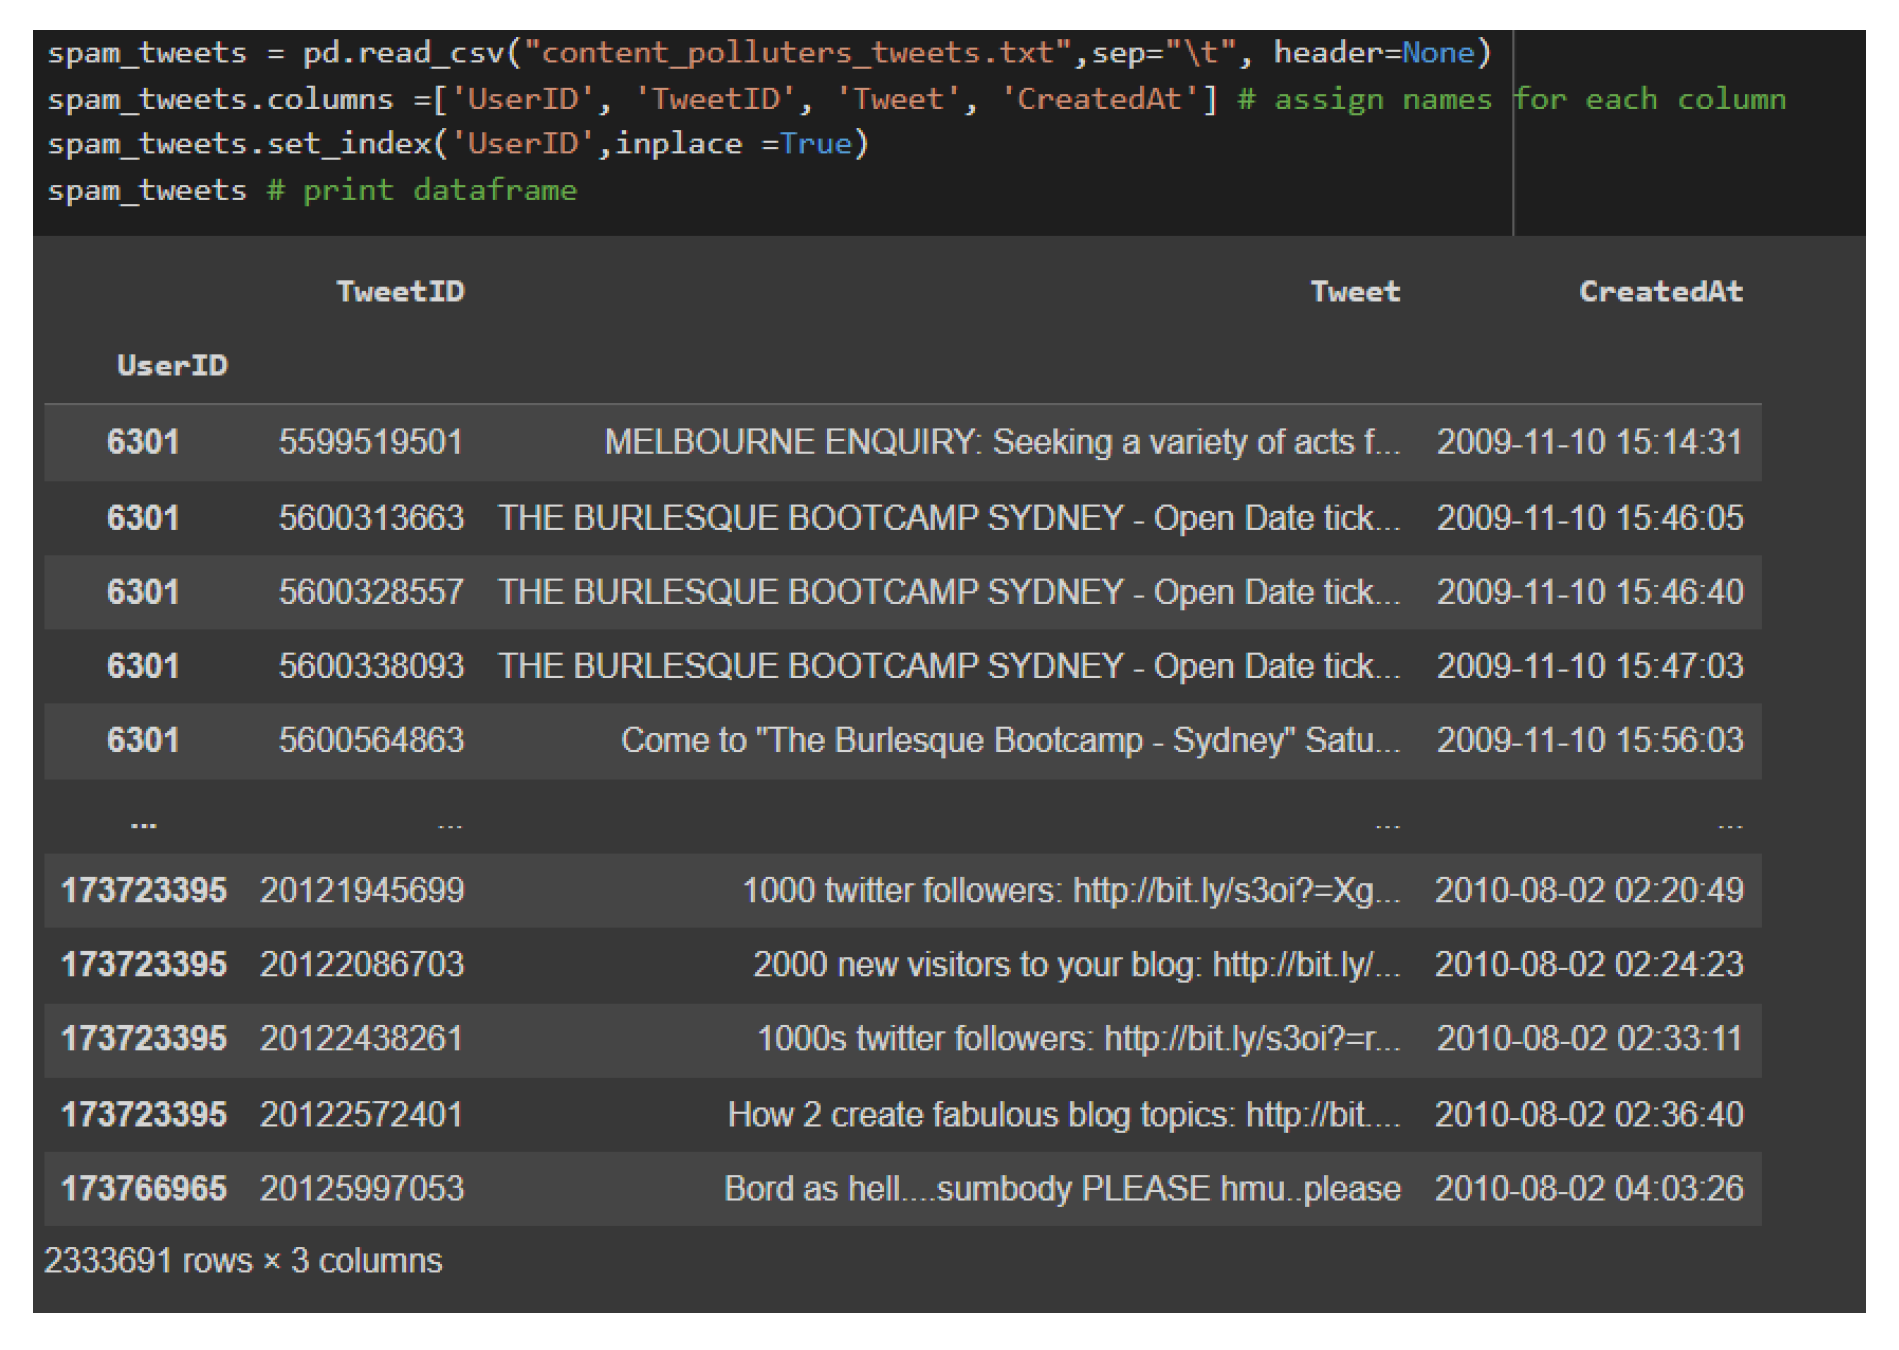Click tweet ID 20122438261
The height and width of the screenshot is (1350, 1899).
(361, 1038)
